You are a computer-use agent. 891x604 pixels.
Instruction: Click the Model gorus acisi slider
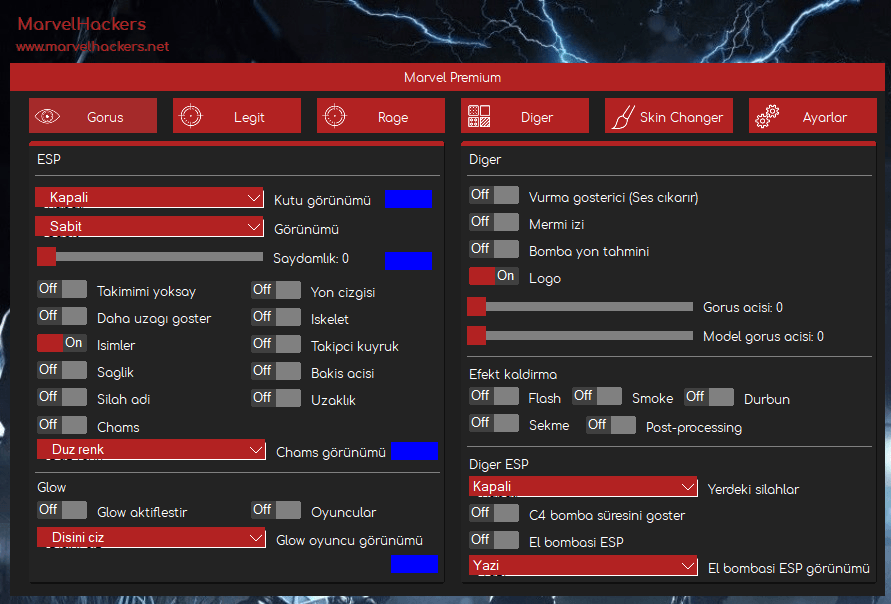coord(580,336)
